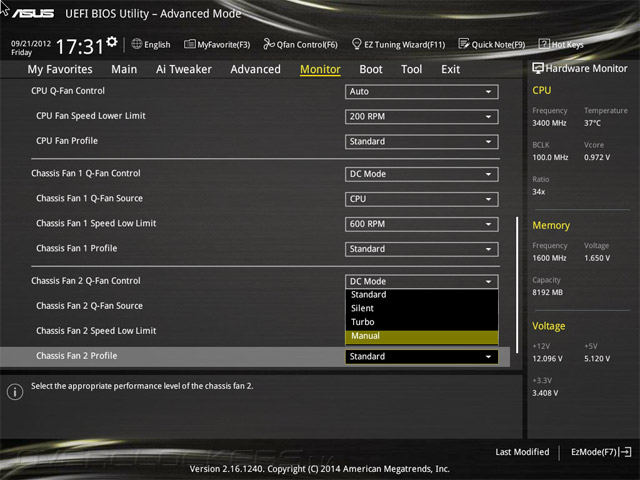Go to the Boot tab

click(371, 69)
